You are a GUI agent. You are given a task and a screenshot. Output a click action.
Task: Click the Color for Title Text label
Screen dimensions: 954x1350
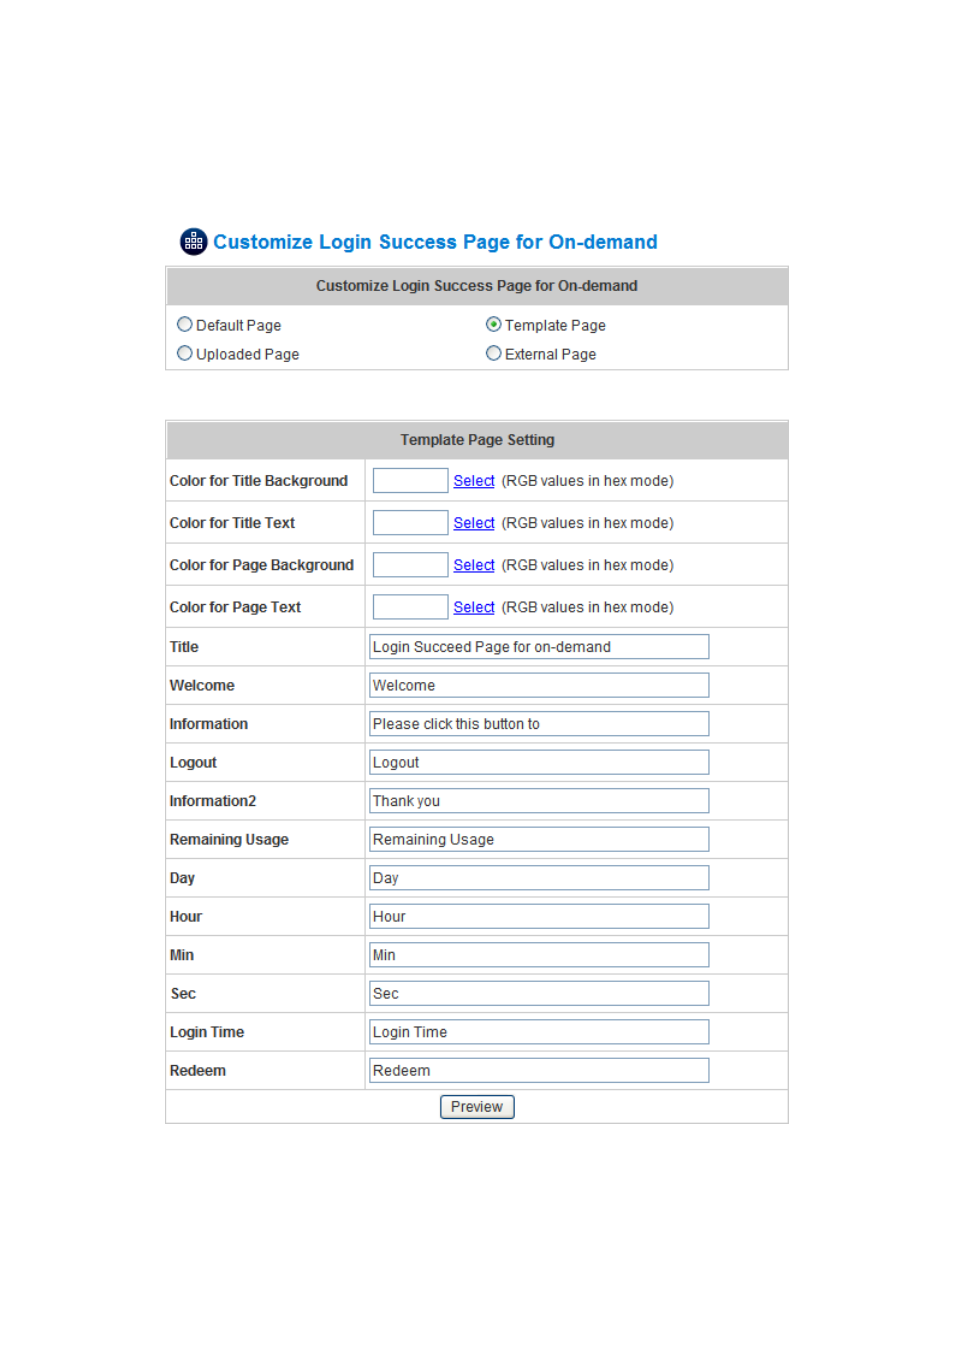232,523
